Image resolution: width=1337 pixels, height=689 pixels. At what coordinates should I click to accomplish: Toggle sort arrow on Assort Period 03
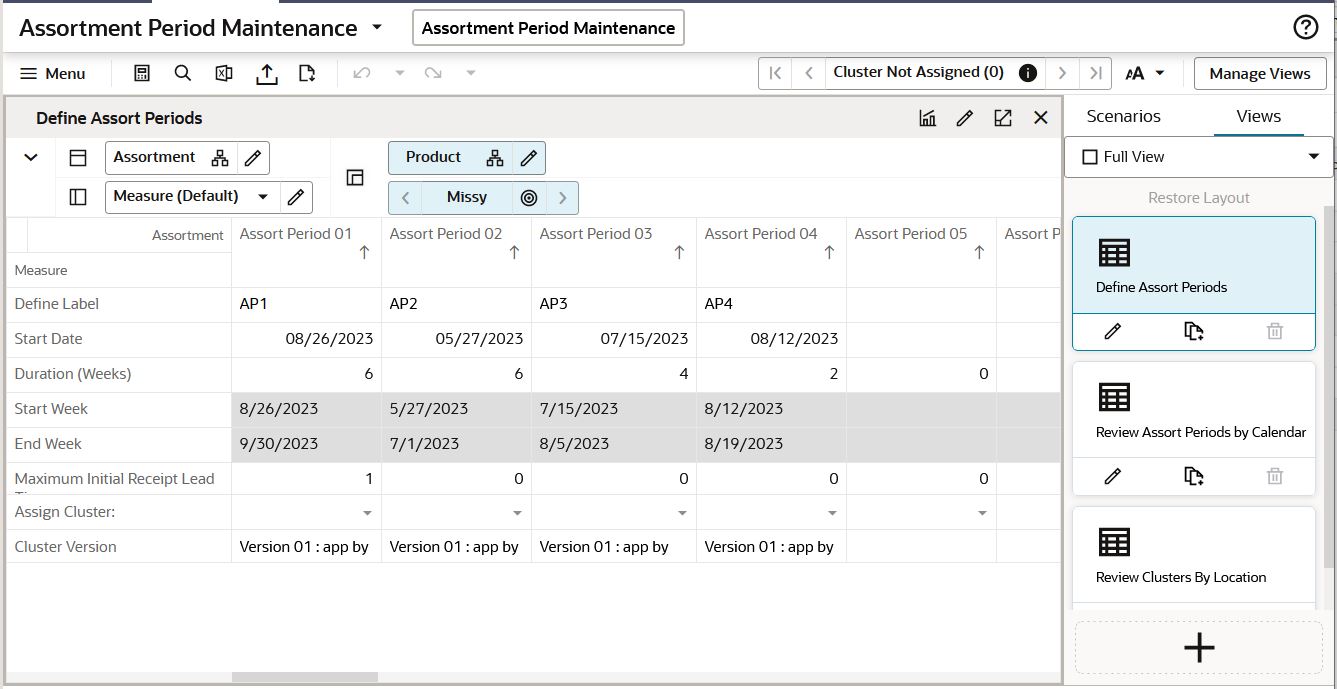679,253
